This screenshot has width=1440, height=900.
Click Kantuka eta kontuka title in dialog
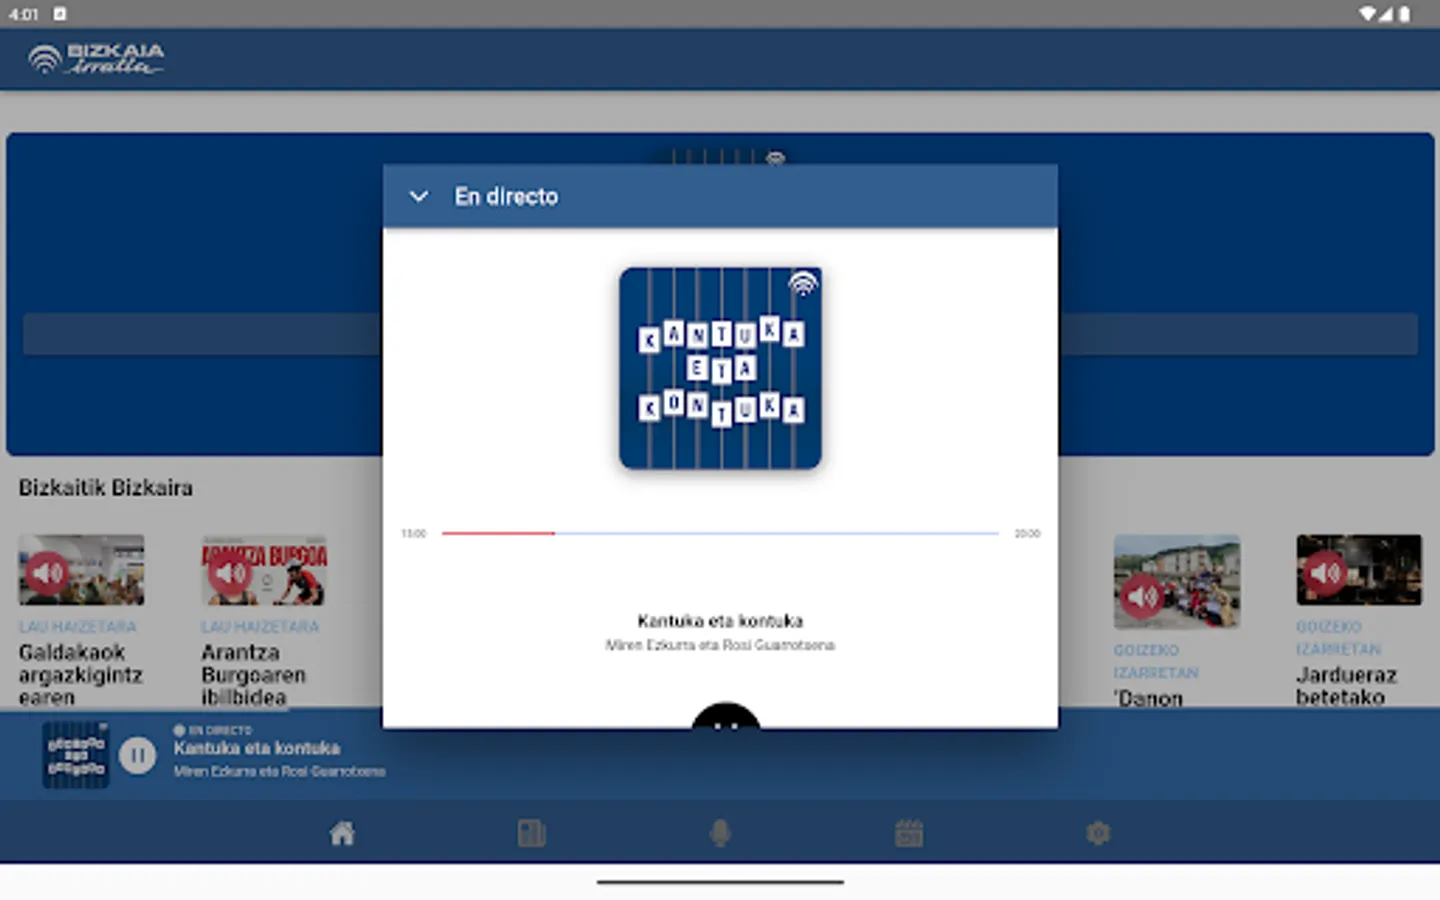pyautogui.click(x=720, y=621)
